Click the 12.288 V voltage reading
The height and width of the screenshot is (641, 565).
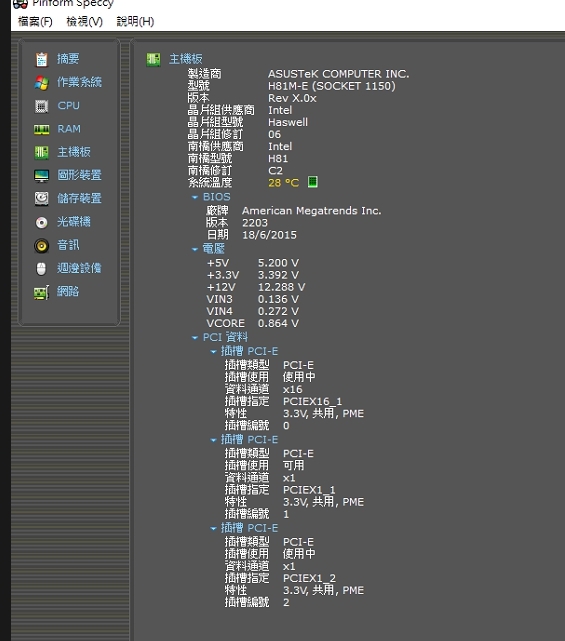pyautogui.click(x=281, y=287)
